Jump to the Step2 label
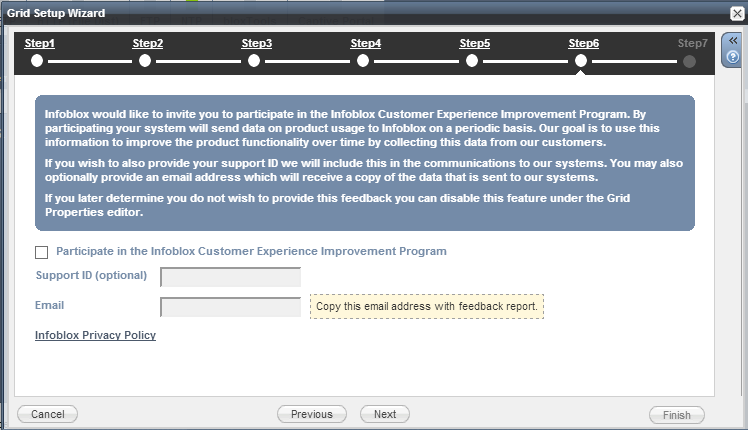This screenshot has width=748, height=430. click(x=148, y=44)
